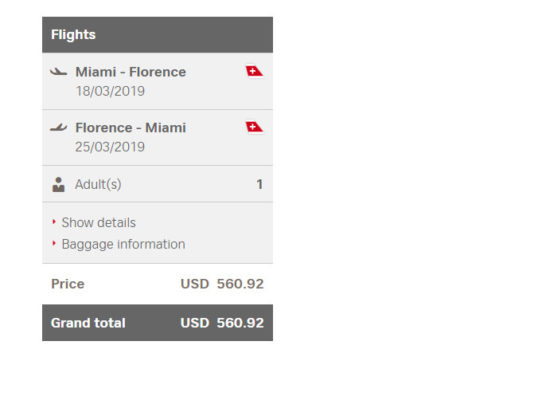This screenshot has width=550, height=408.
Task: Select the Florence - Miami flight title
Action: [131, 128]
